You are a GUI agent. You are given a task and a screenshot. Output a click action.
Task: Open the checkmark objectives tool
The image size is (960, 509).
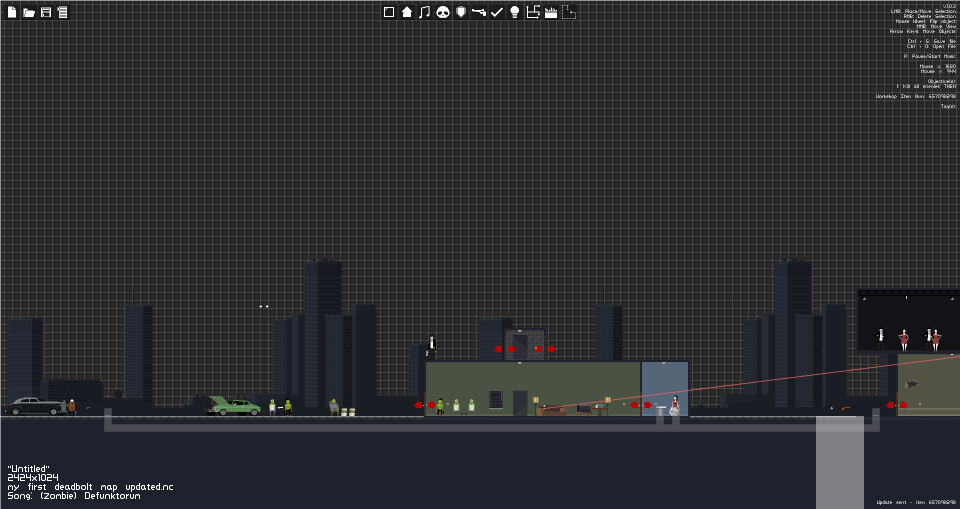click(x=497, y=12)
